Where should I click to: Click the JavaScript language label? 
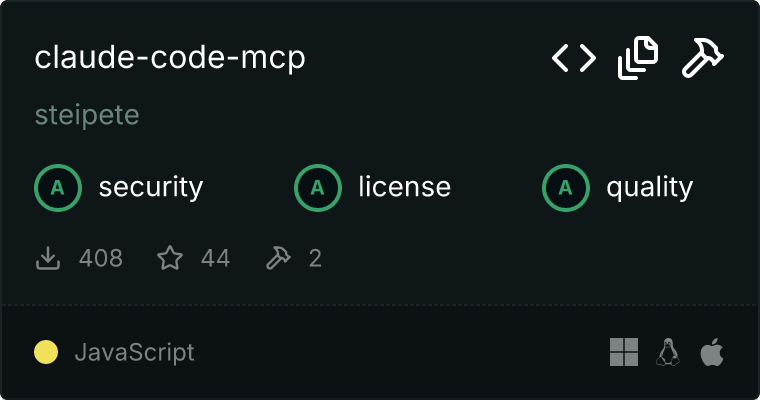(135, 352)
